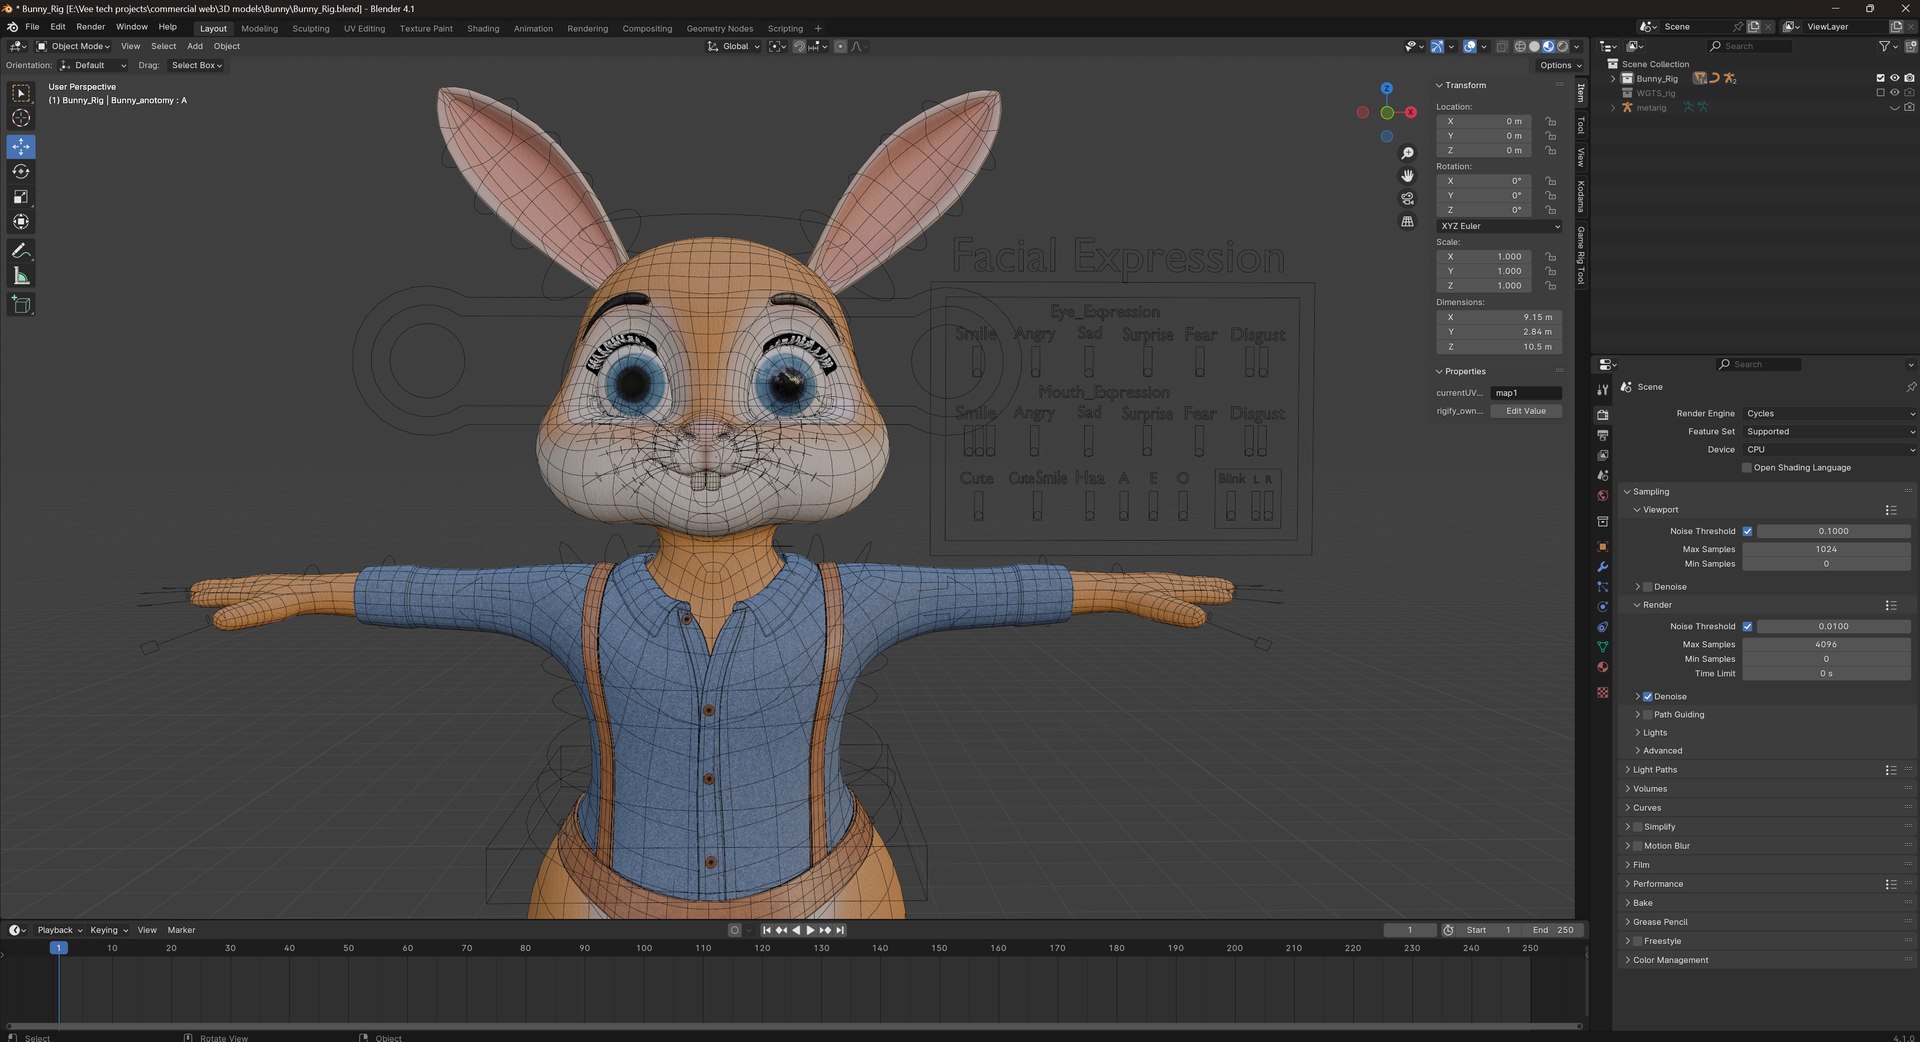Toggle Viewport Noise Threshold checkbox

tap(1747, 531)
